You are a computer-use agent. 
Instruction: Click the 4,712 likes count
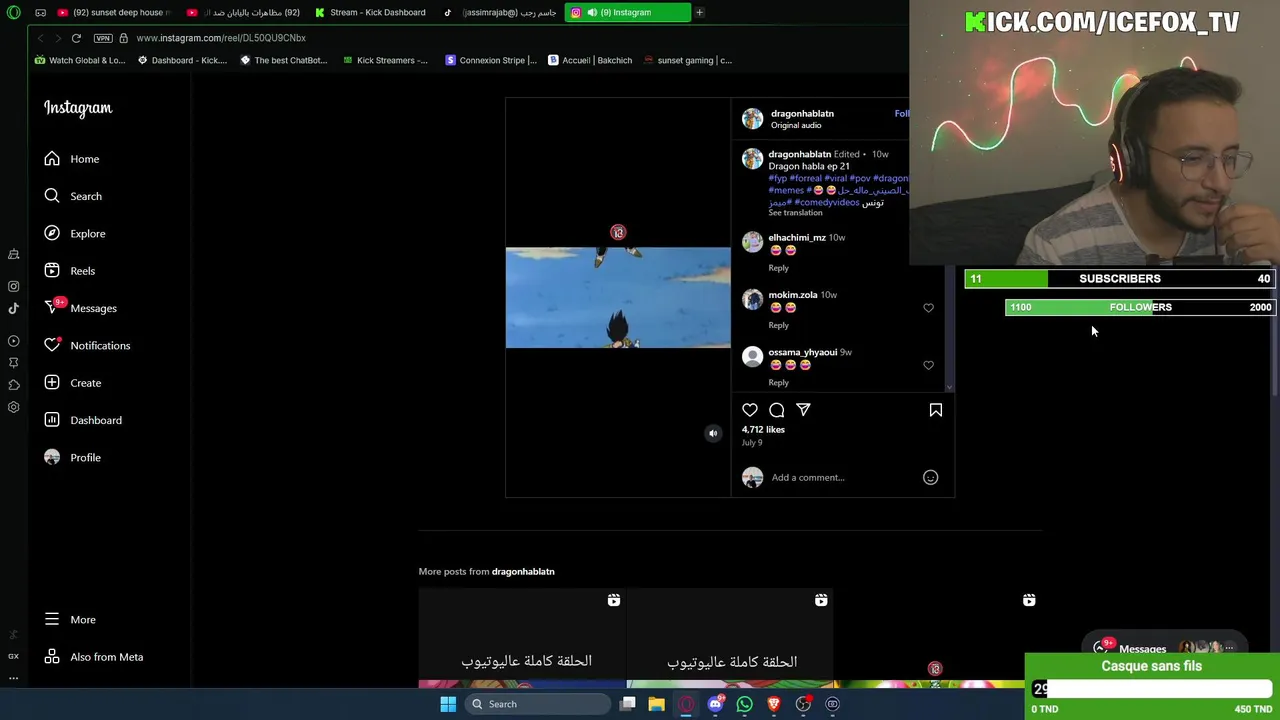click(x=763, y=429)
